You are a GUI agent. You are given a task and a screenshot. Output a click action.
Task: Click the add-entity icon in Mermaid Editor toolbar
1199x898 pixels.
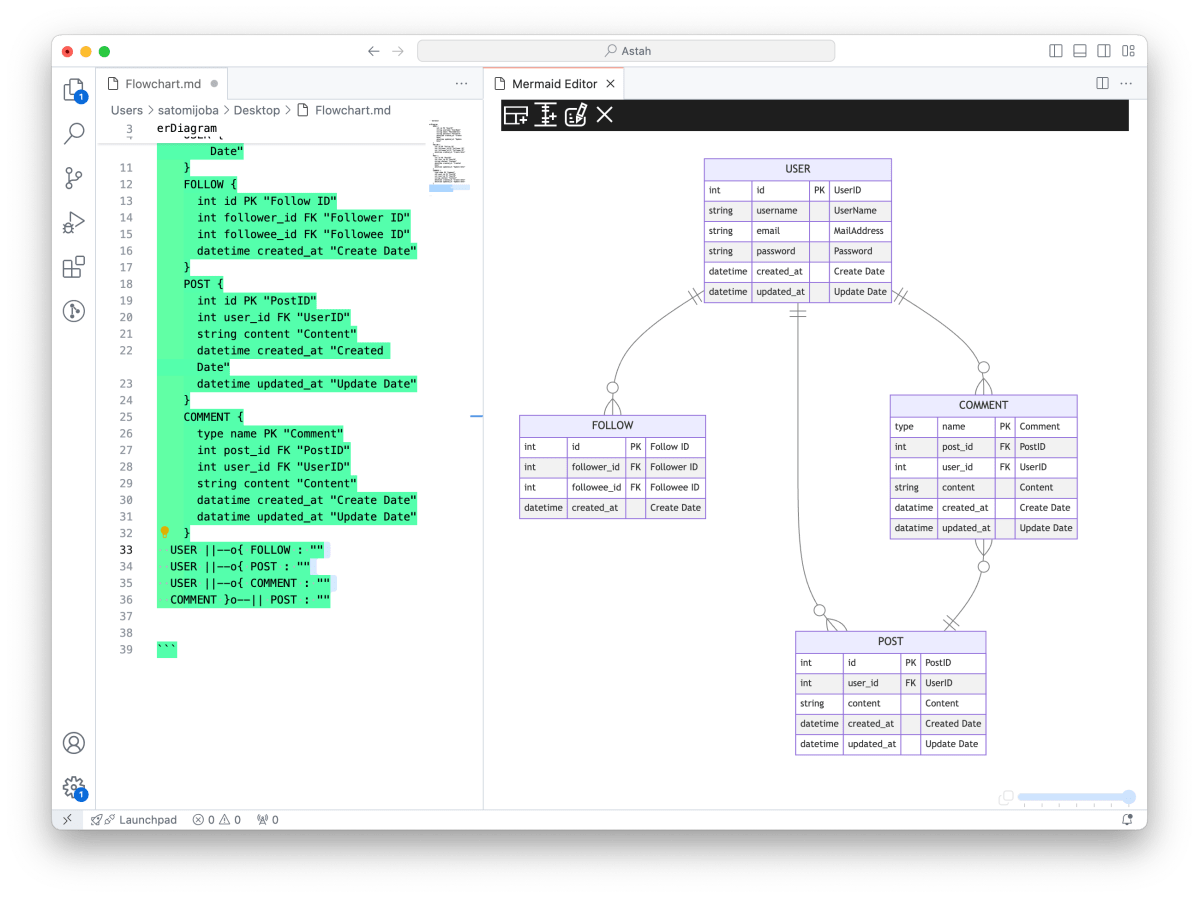point(515,115)
